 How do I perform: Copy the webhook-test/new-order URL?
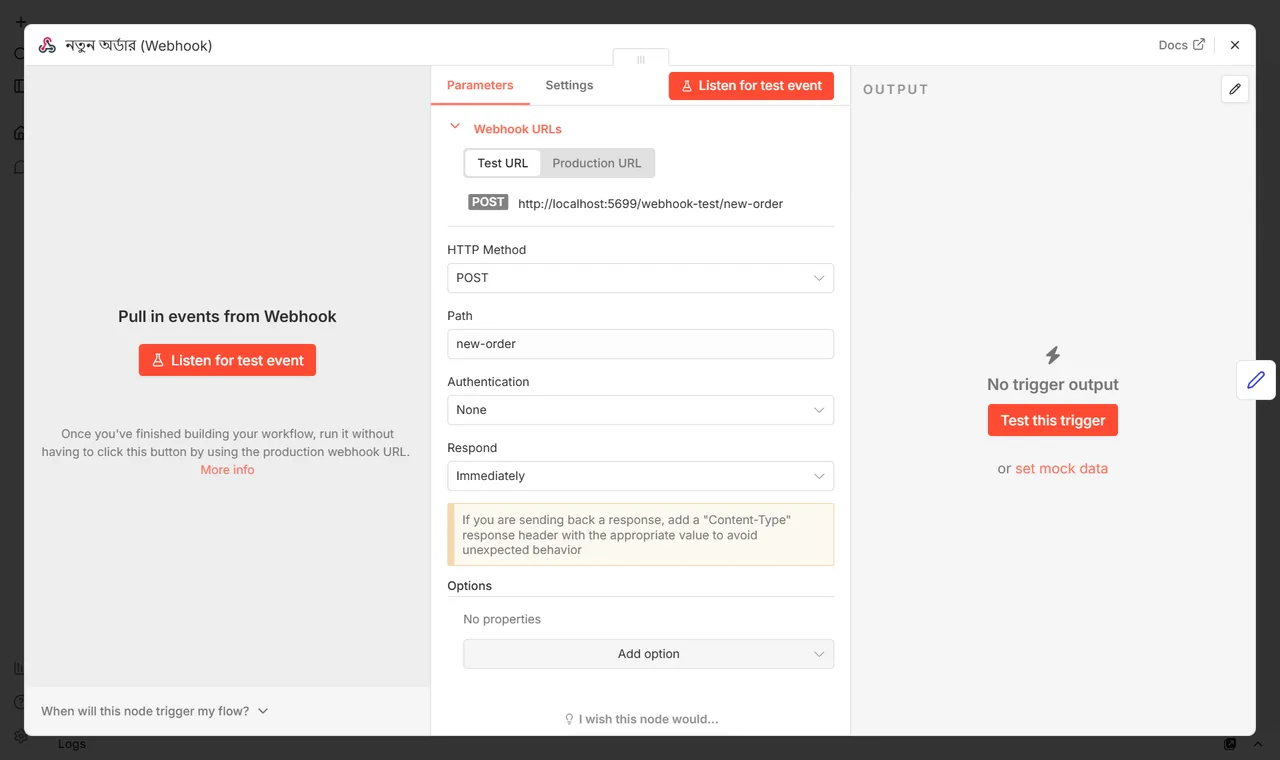(650, 203)
